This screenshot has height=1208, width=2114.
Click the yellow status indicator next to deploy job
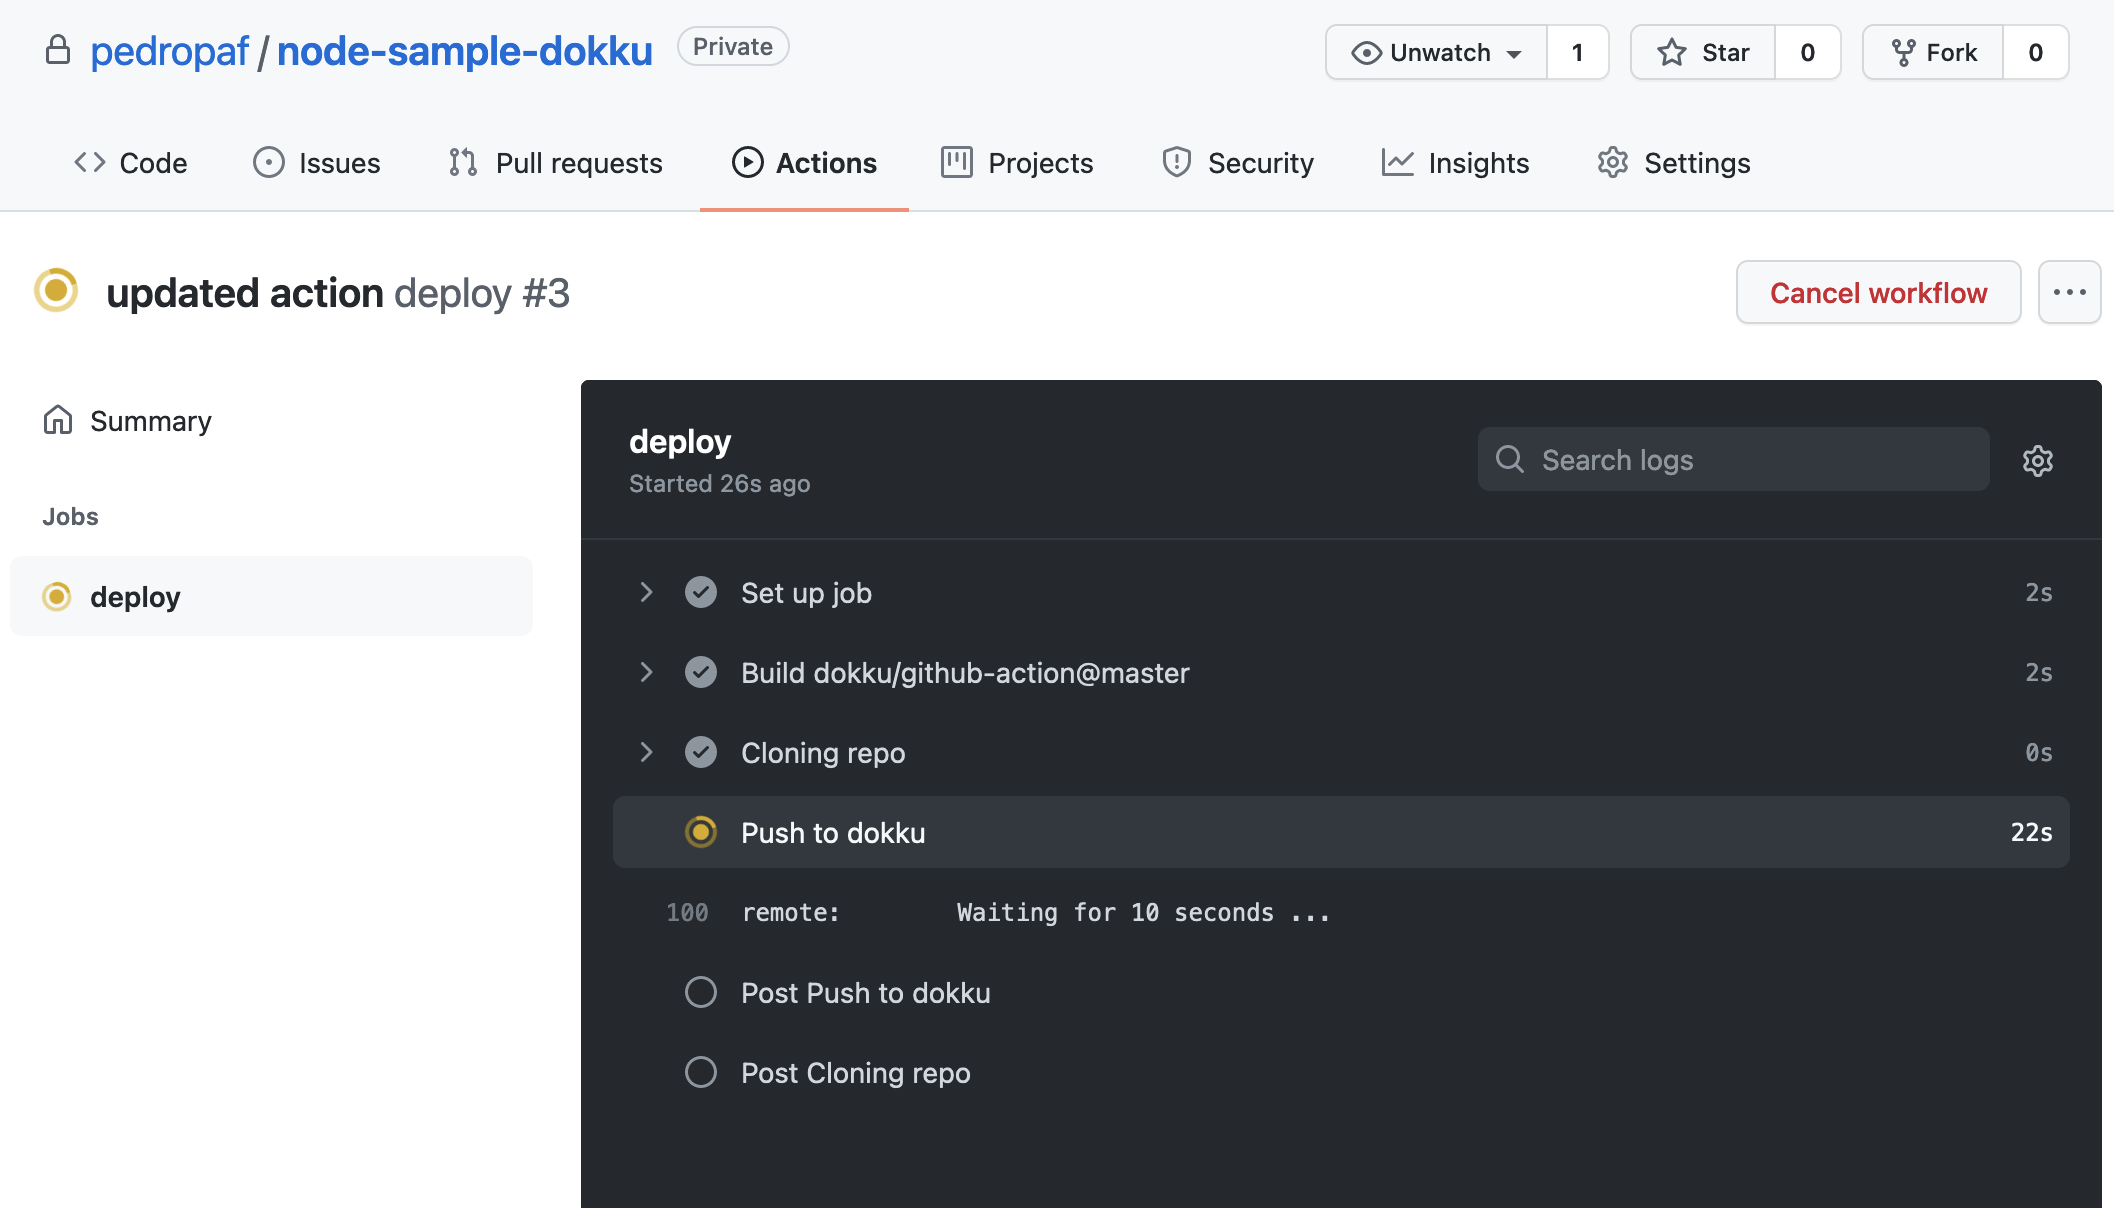[57, 596]
